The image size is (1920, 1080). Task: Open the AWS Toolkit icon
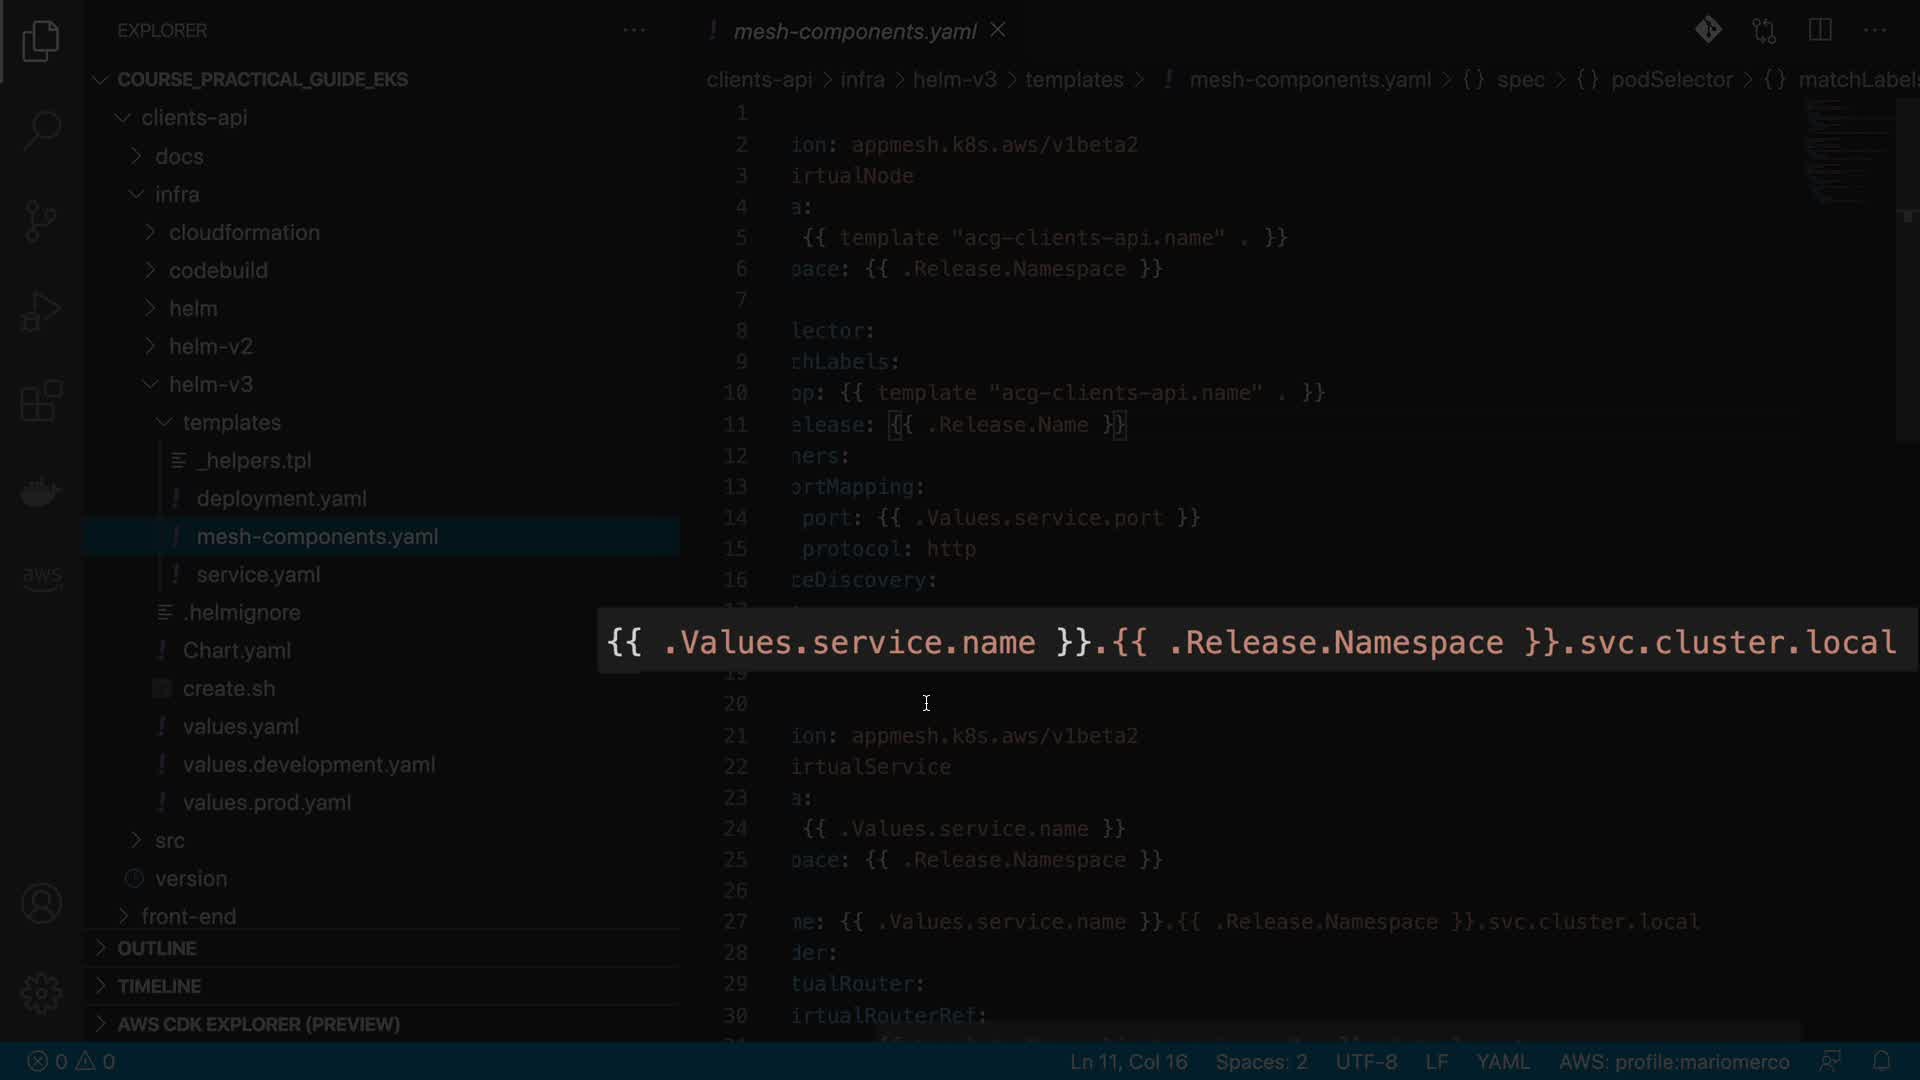41,577
